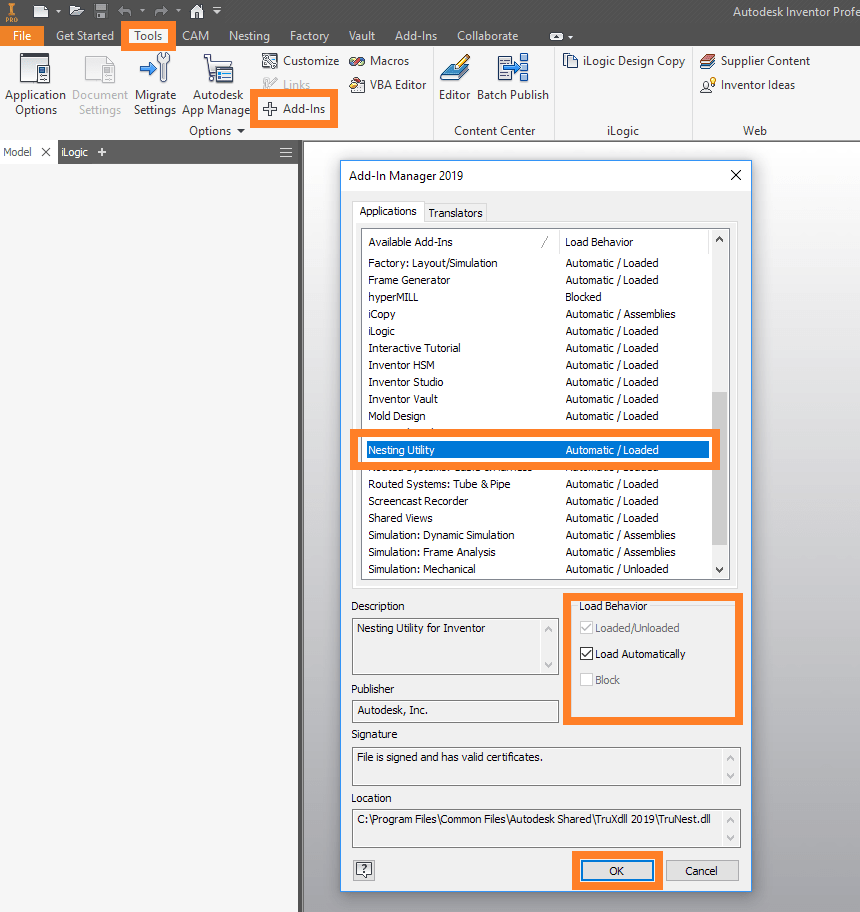Open ribbon display options dropdown
This screenshot has width=860, height=912.
[x=561, y=37]
